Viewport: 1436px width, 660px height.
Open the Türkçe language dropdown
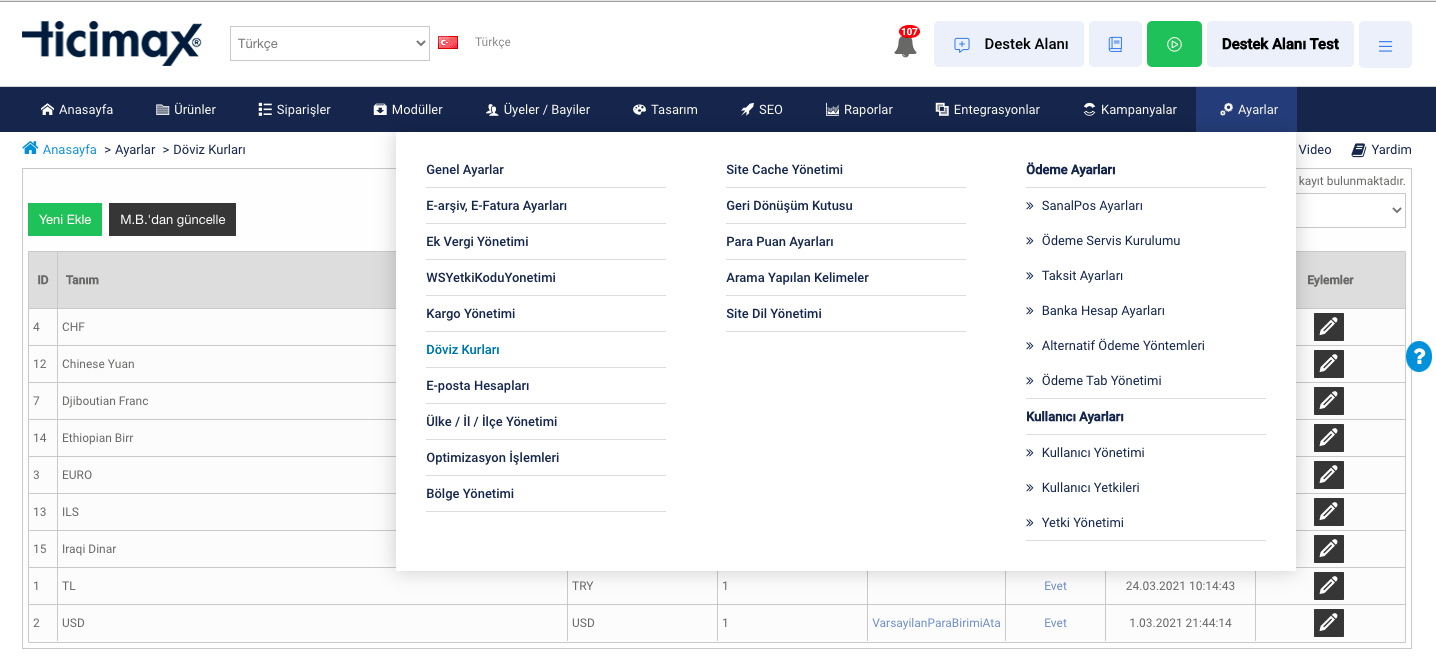(x=330, y=43)
